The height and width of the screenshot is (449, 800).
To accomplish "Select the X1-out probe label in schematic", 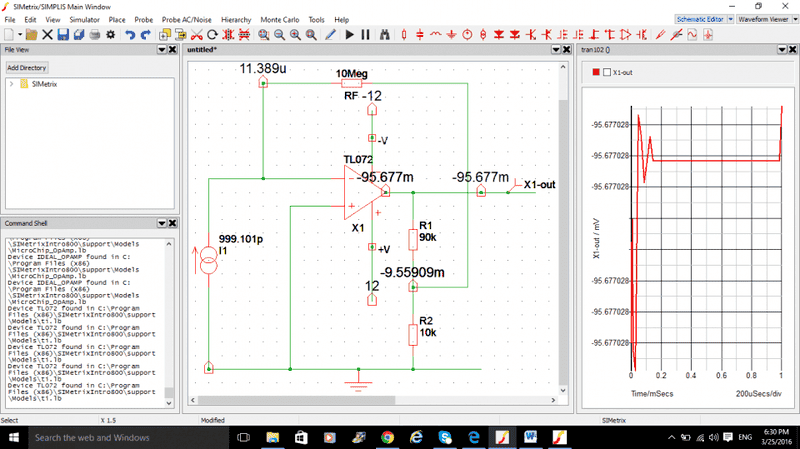I will (539, 185).
